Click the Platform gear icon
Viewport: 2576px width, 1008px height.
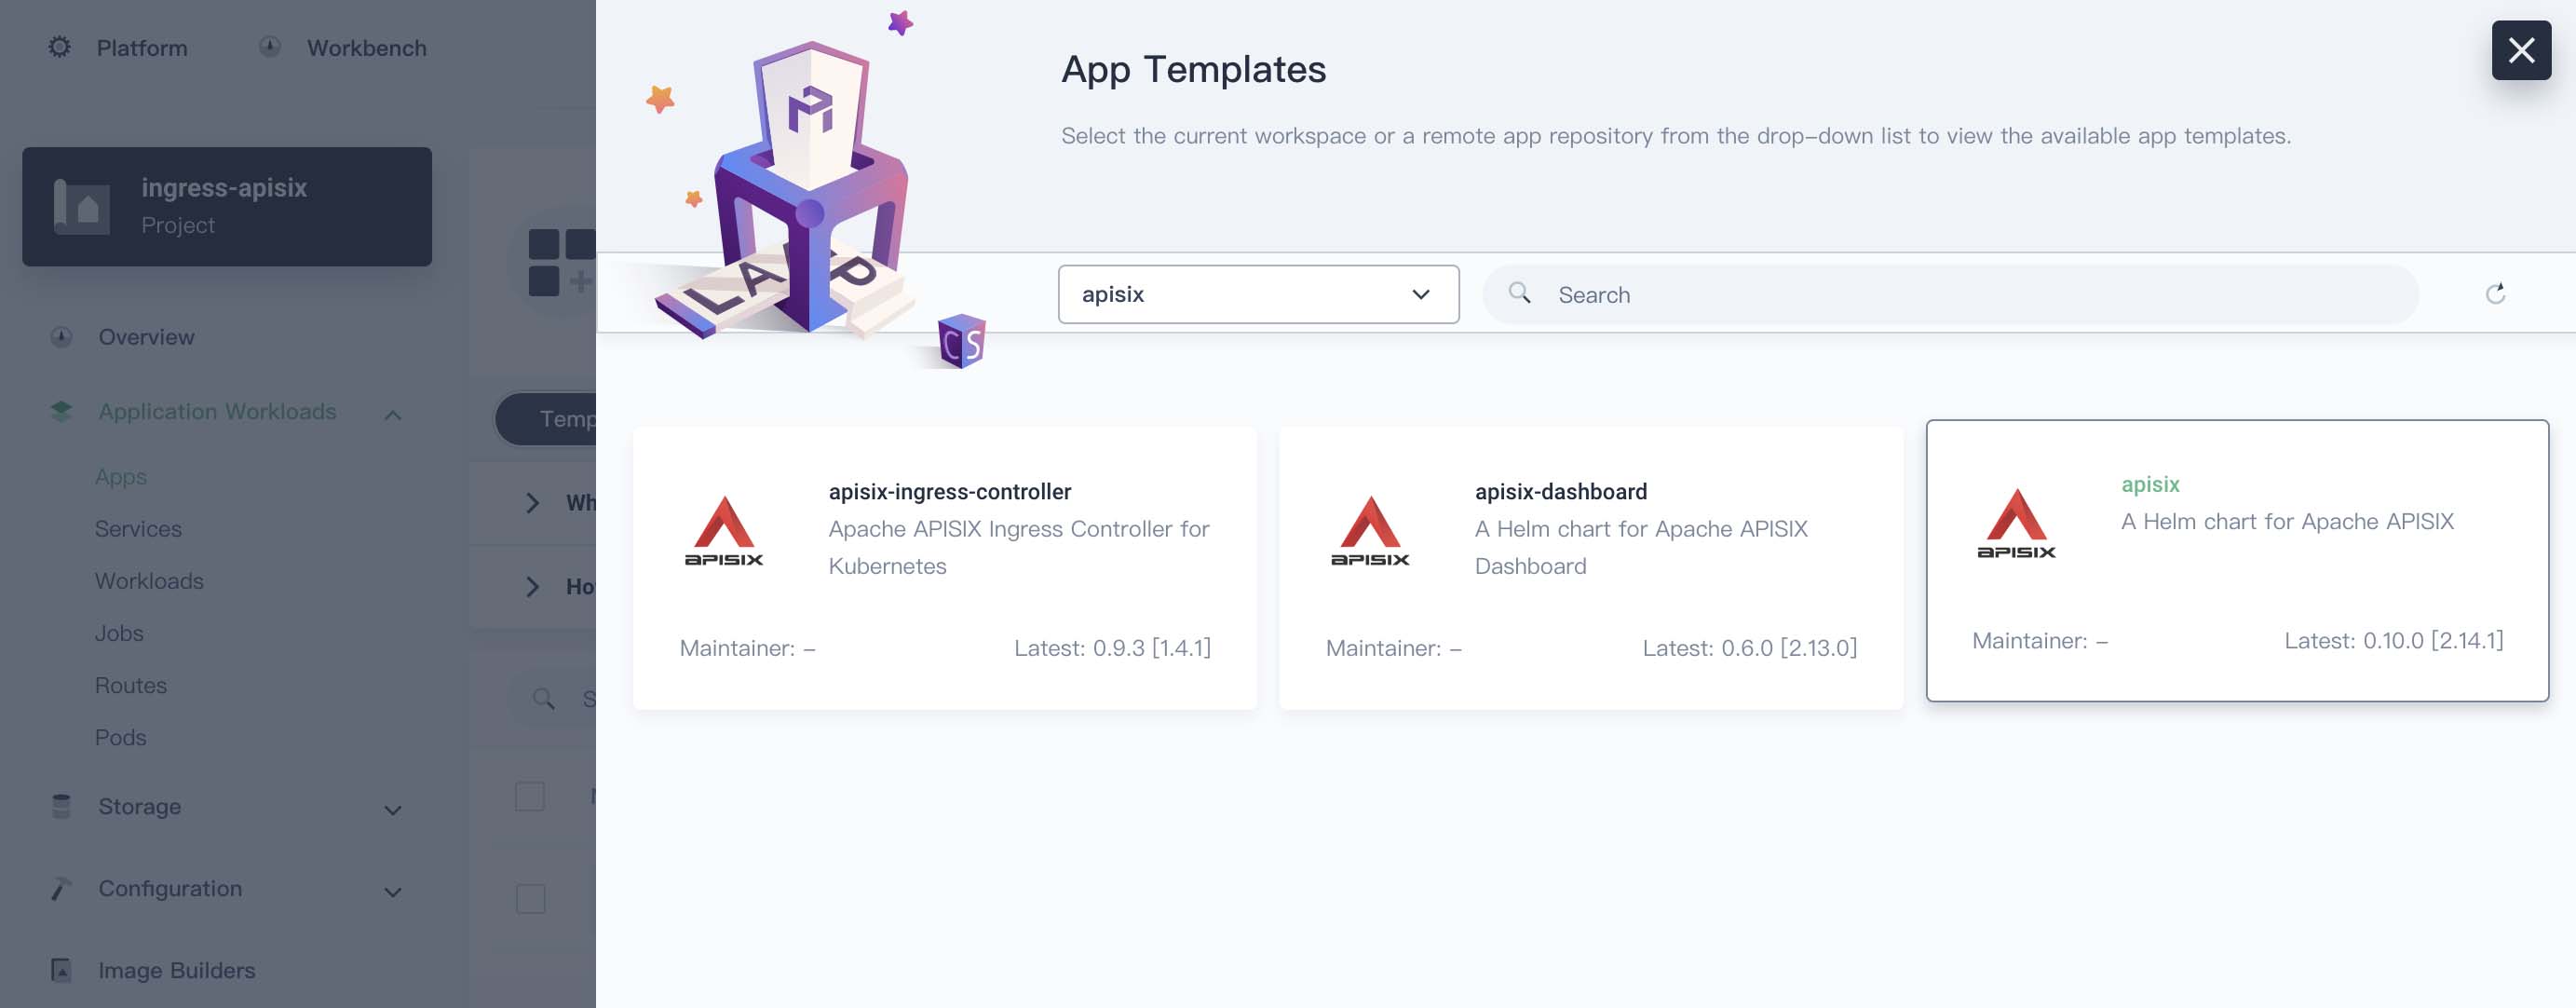tap(60, 47)
